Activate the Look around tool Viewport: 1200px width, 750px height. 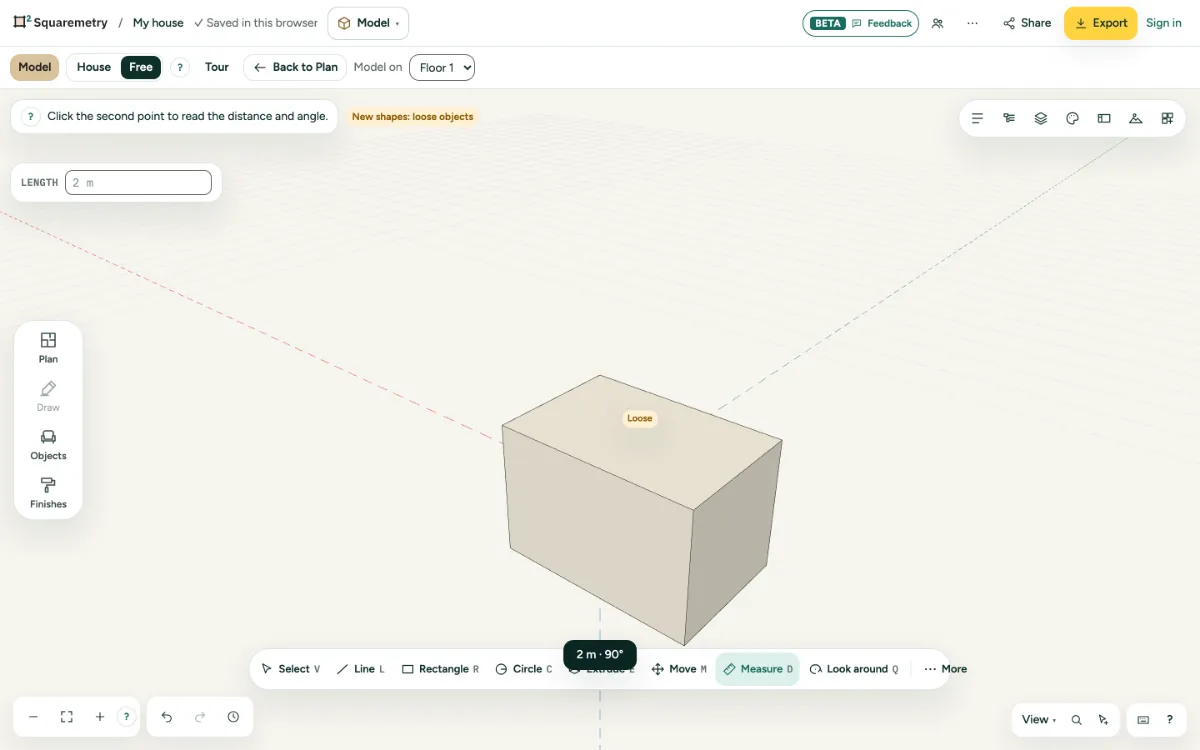[854, 669]
